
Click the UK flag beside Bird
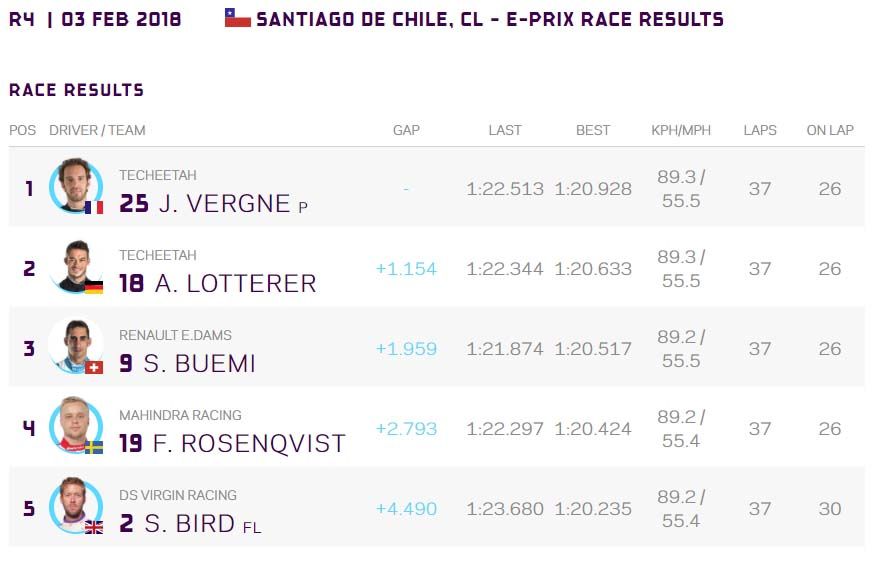[x=94, y=527]
